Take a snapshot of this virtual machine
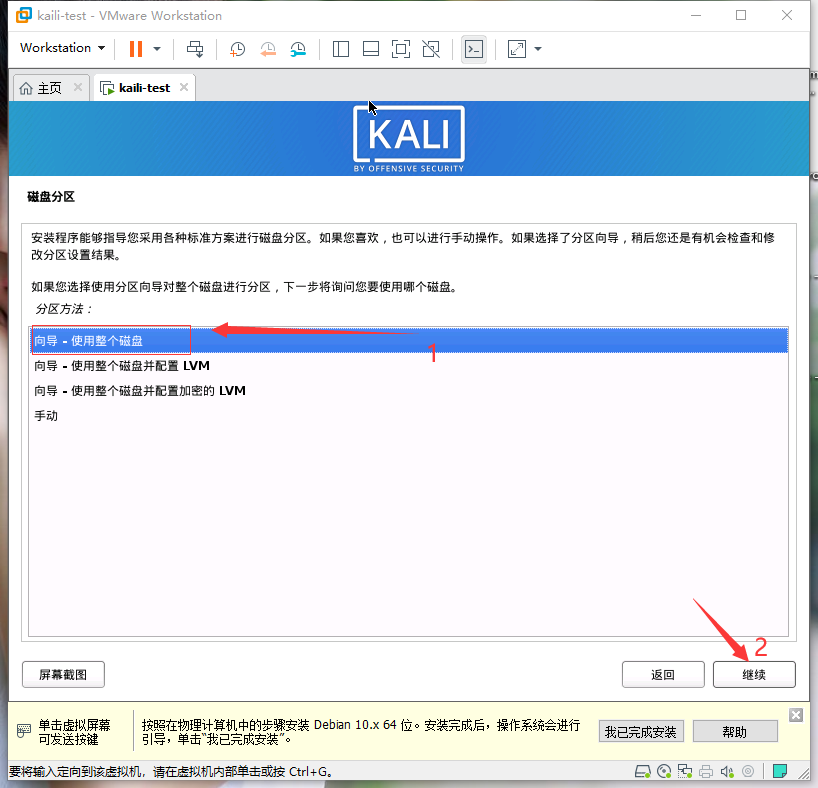Viewport: 818px width, 788px height. click(237, 49)
